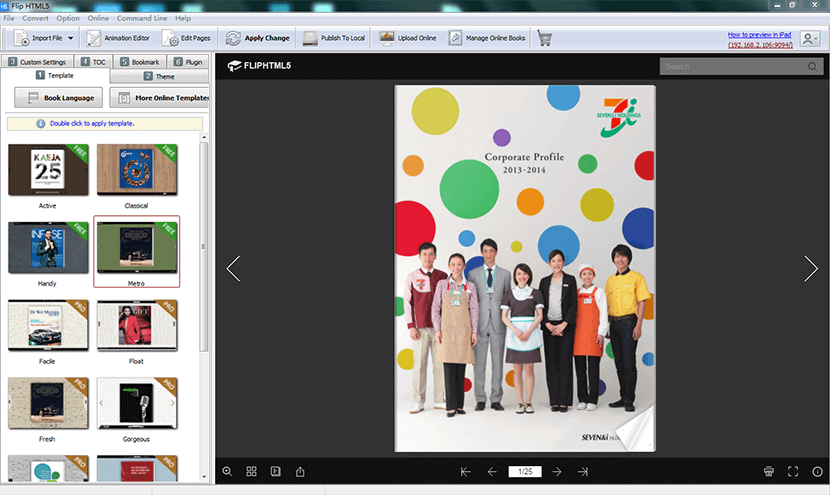Screen dimensions: 830x495
Task: Click the template list scrollbar
Action: pos(204,246)
